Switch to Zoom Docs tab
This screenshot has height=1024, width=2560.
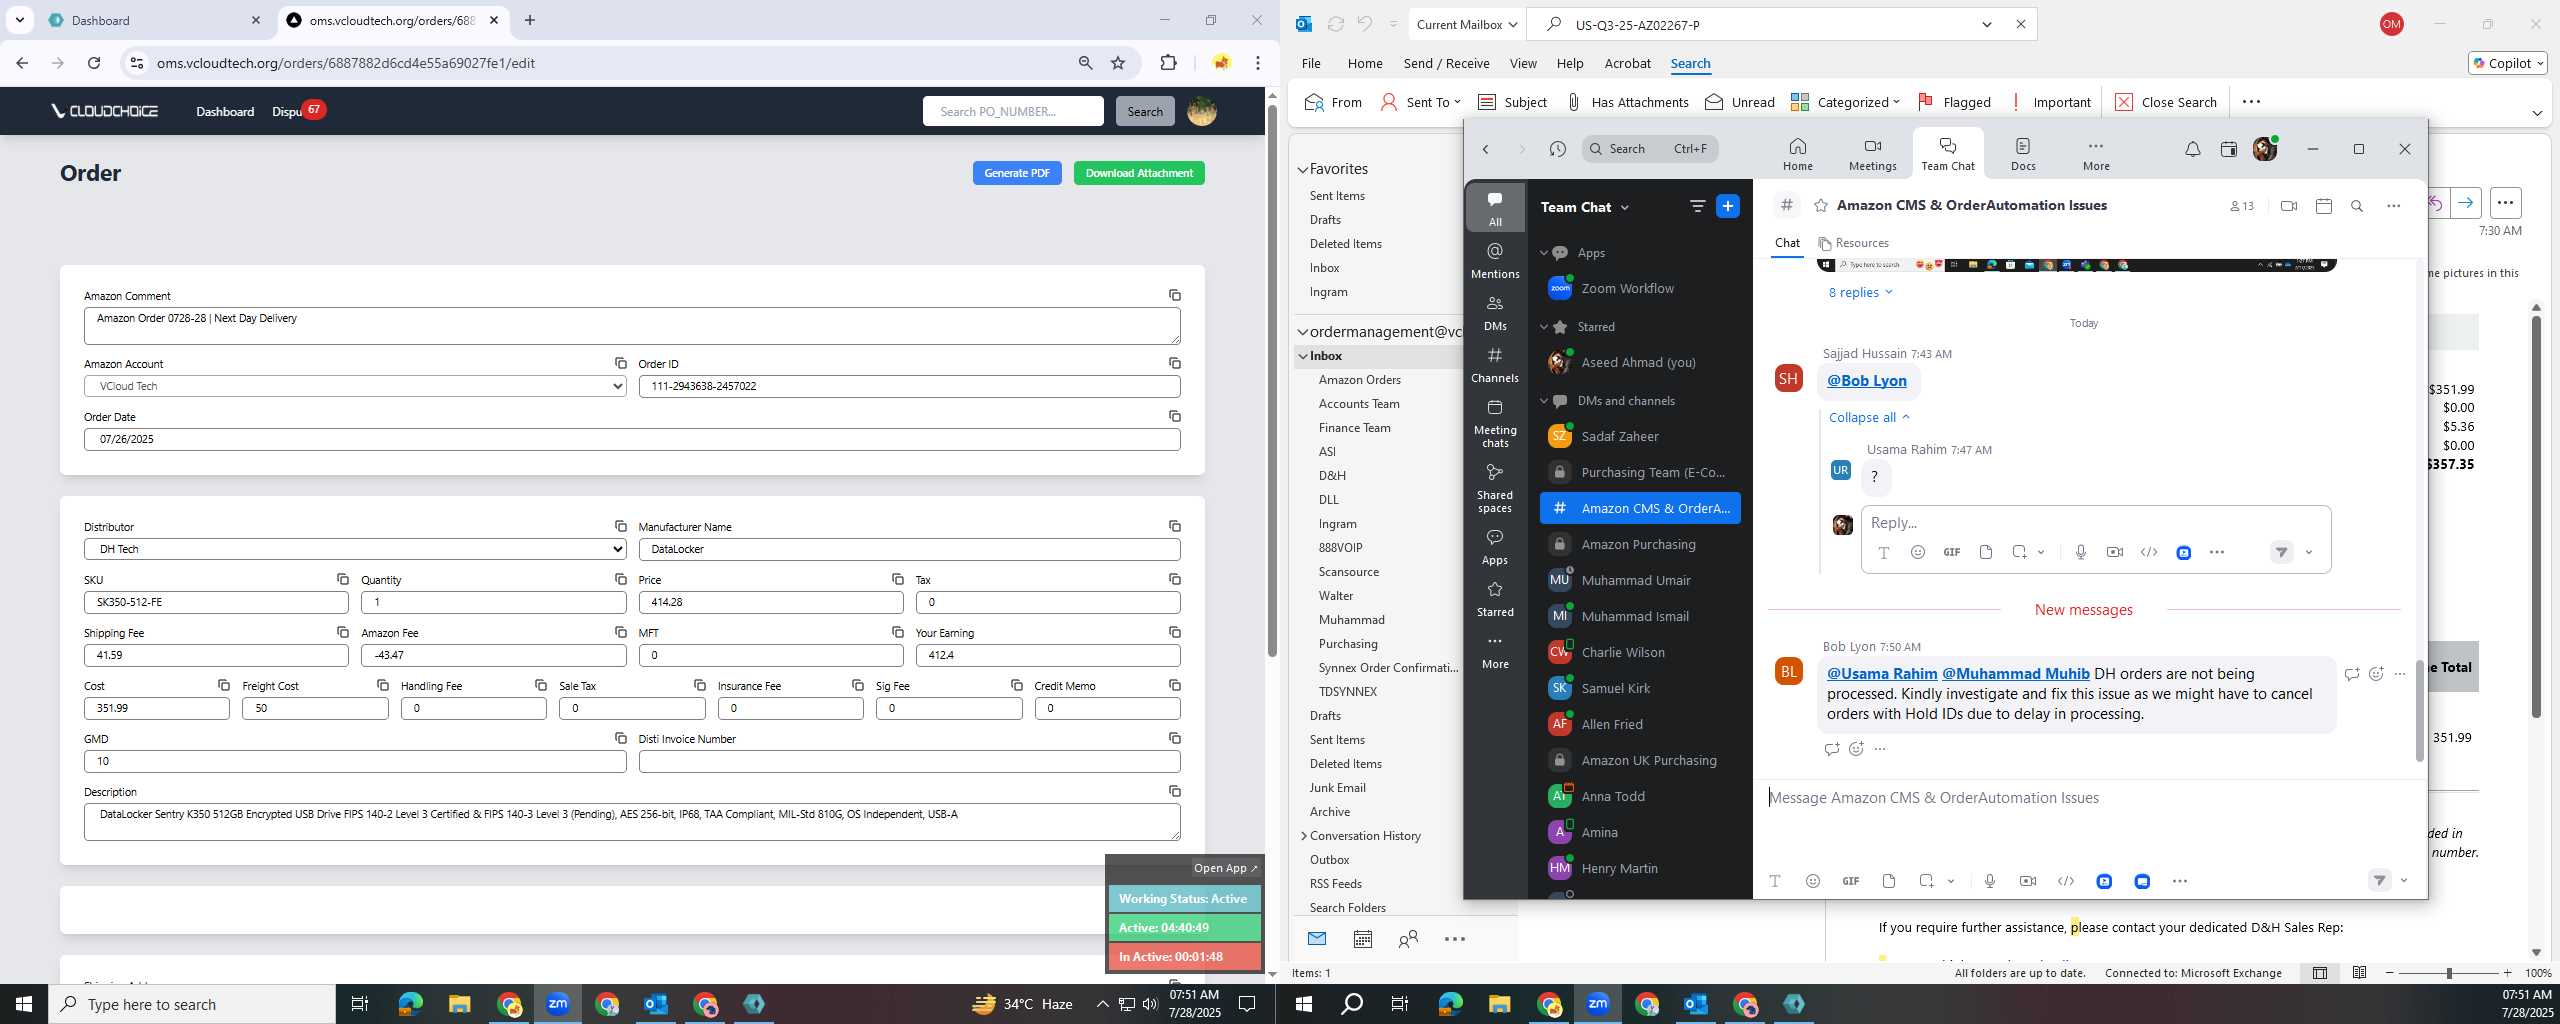coord(2023,155)
